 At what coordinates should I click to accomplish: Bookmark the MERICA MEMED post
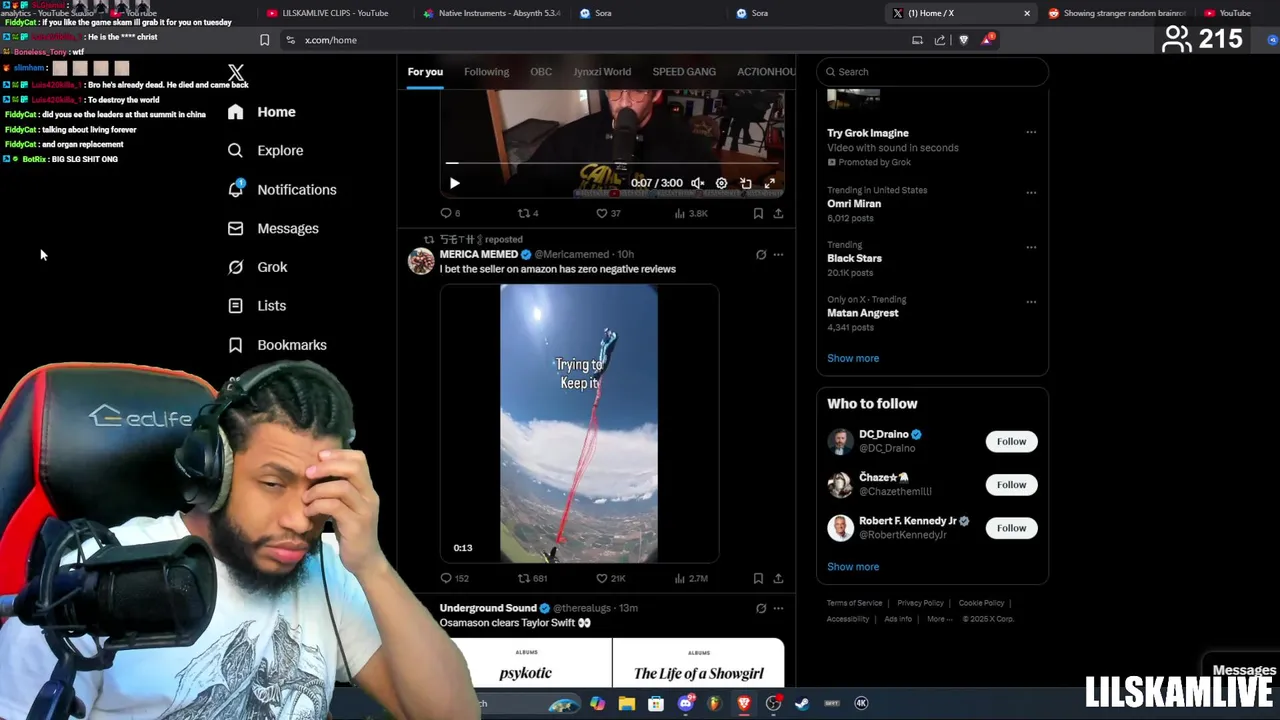[x=758, y=578]
